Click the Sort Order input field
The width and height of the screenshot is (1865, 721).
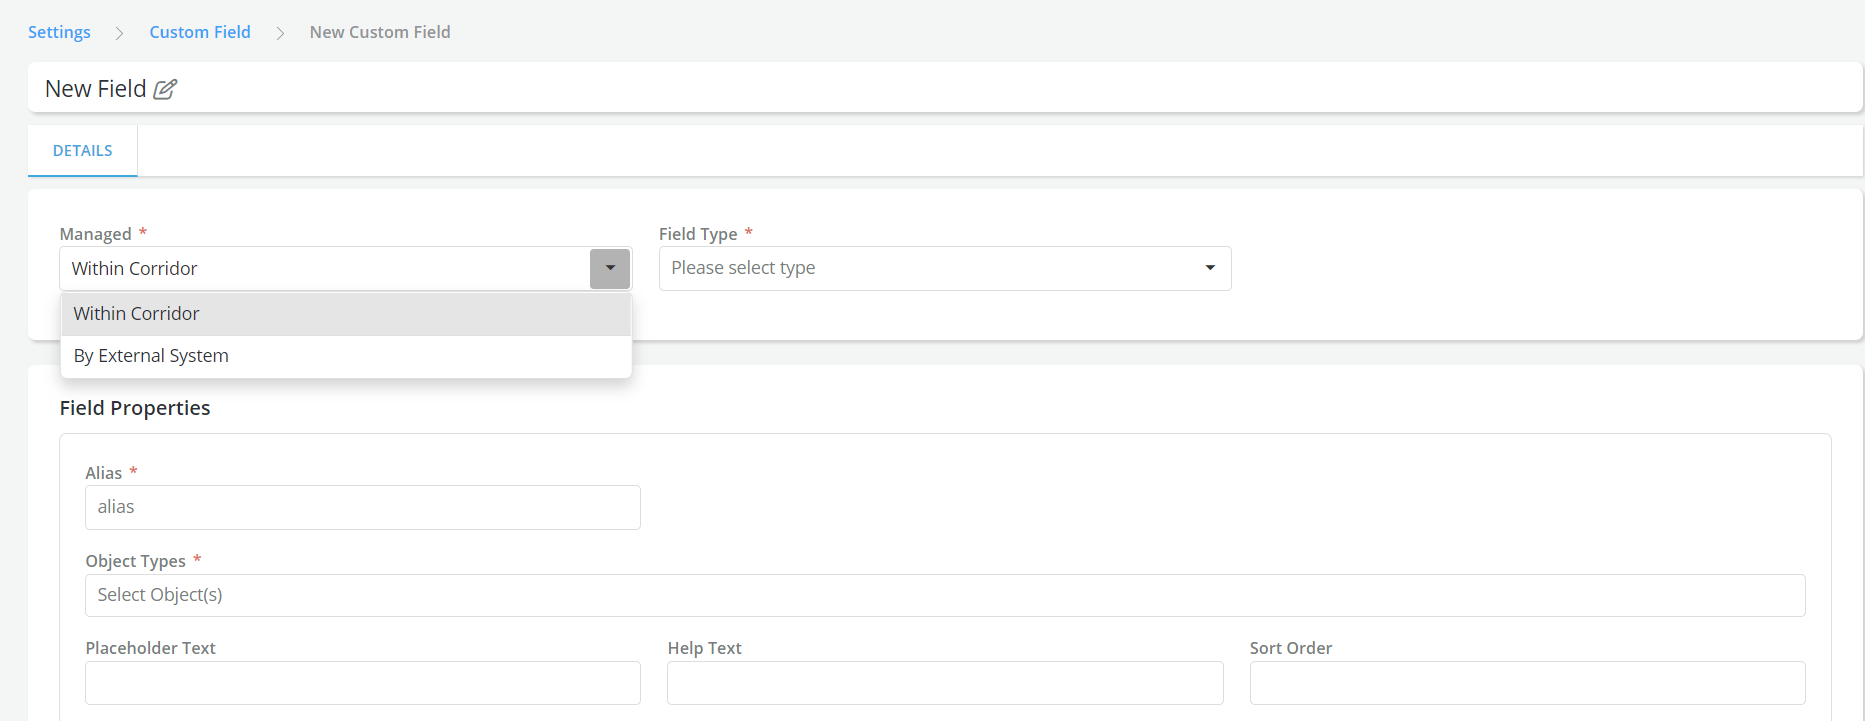click(x=1527, y=683)
